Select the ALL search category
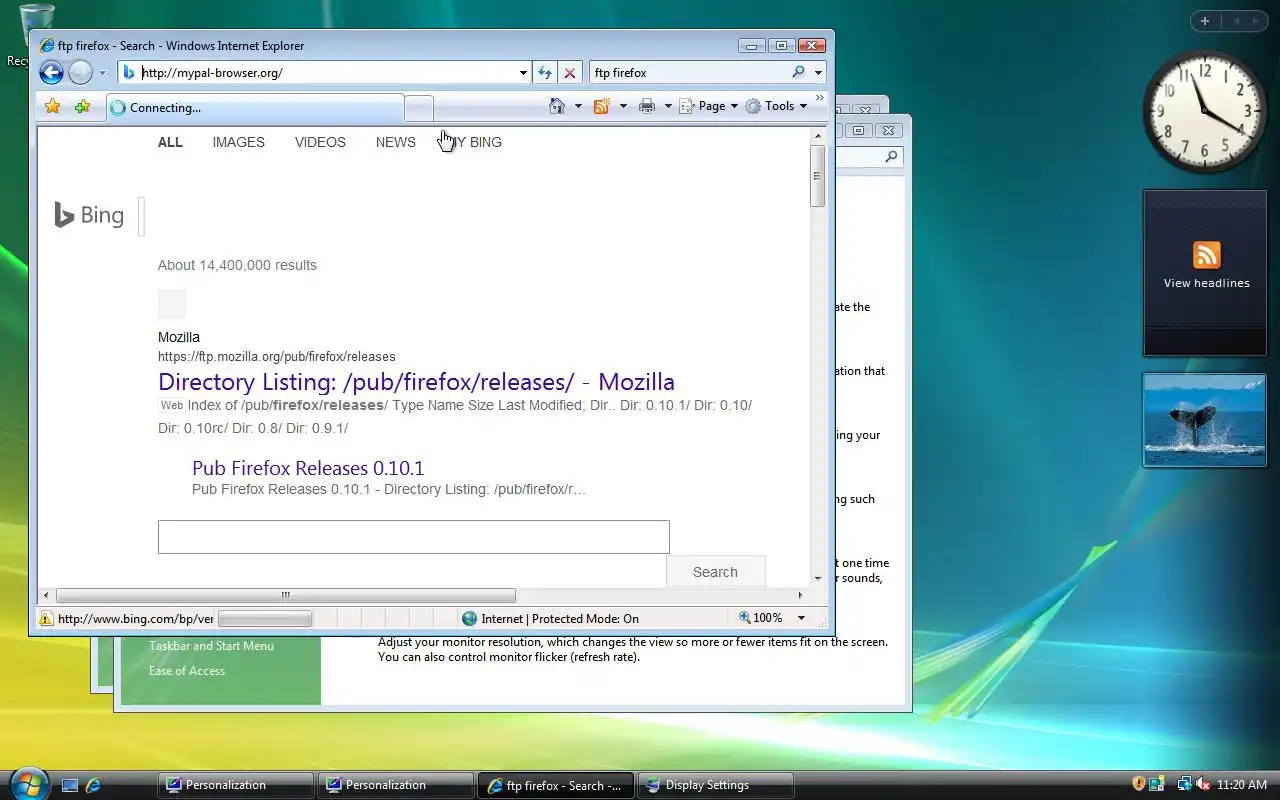The width and height of the screenshot is (1280, 800). tap(170, 142)
